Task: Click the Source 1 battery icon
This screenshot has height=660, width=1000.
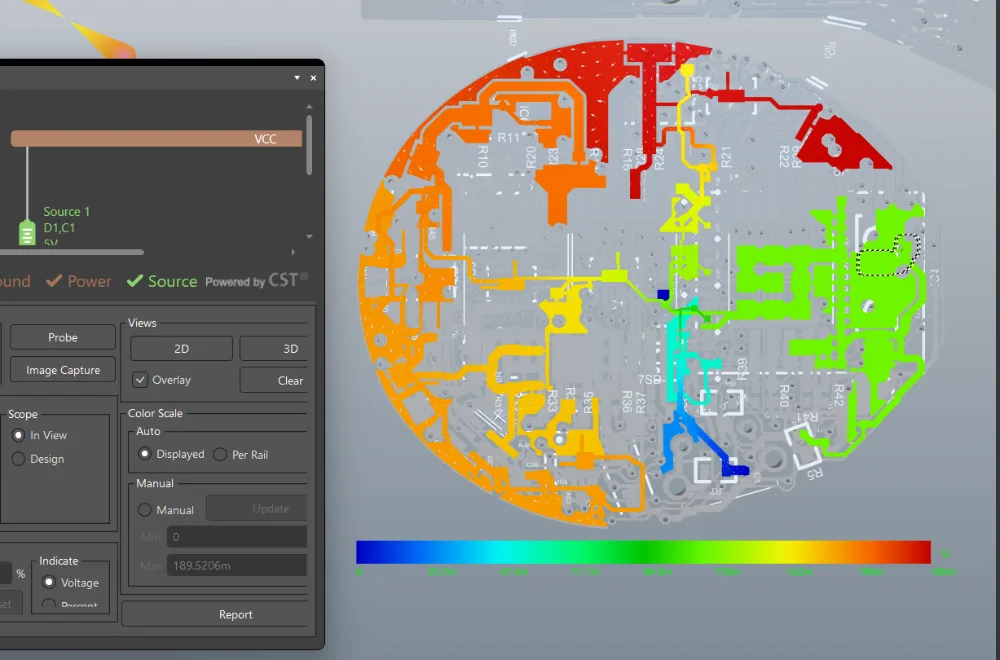Action: tap(27, 232)
